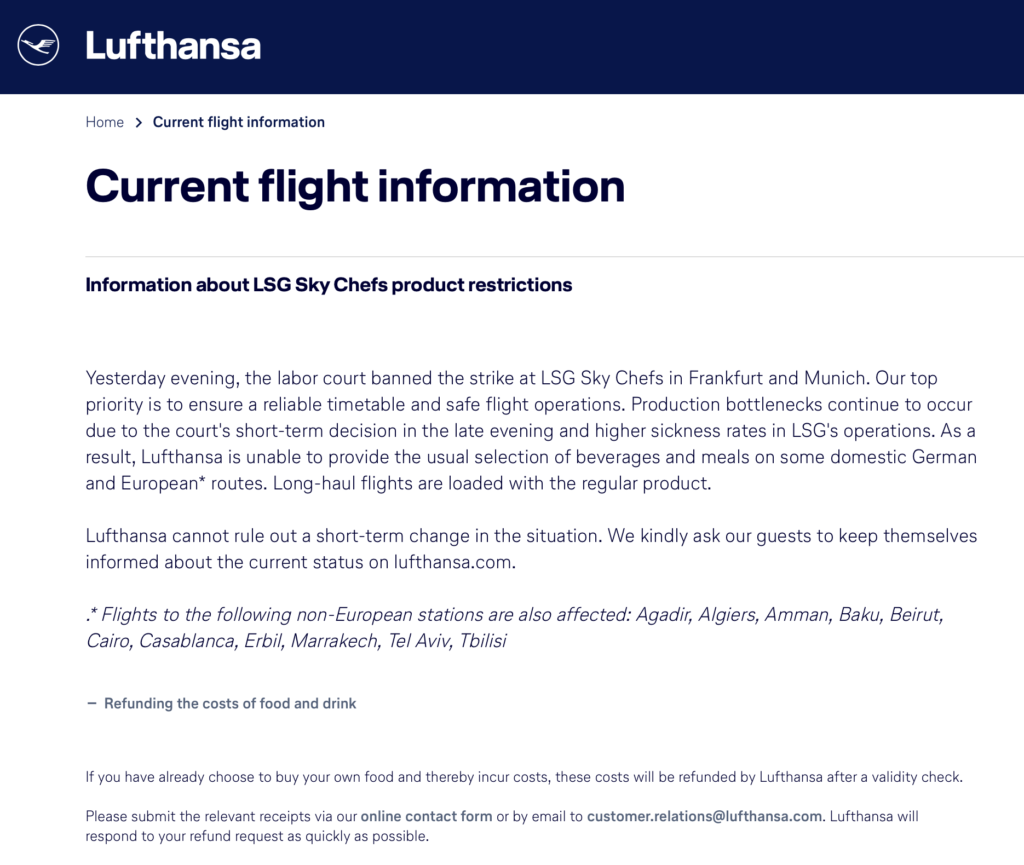Click the customer.relations@lufthansa.com email link
The height and width of the screenshot is (865, 1024).
pos(704,816)
